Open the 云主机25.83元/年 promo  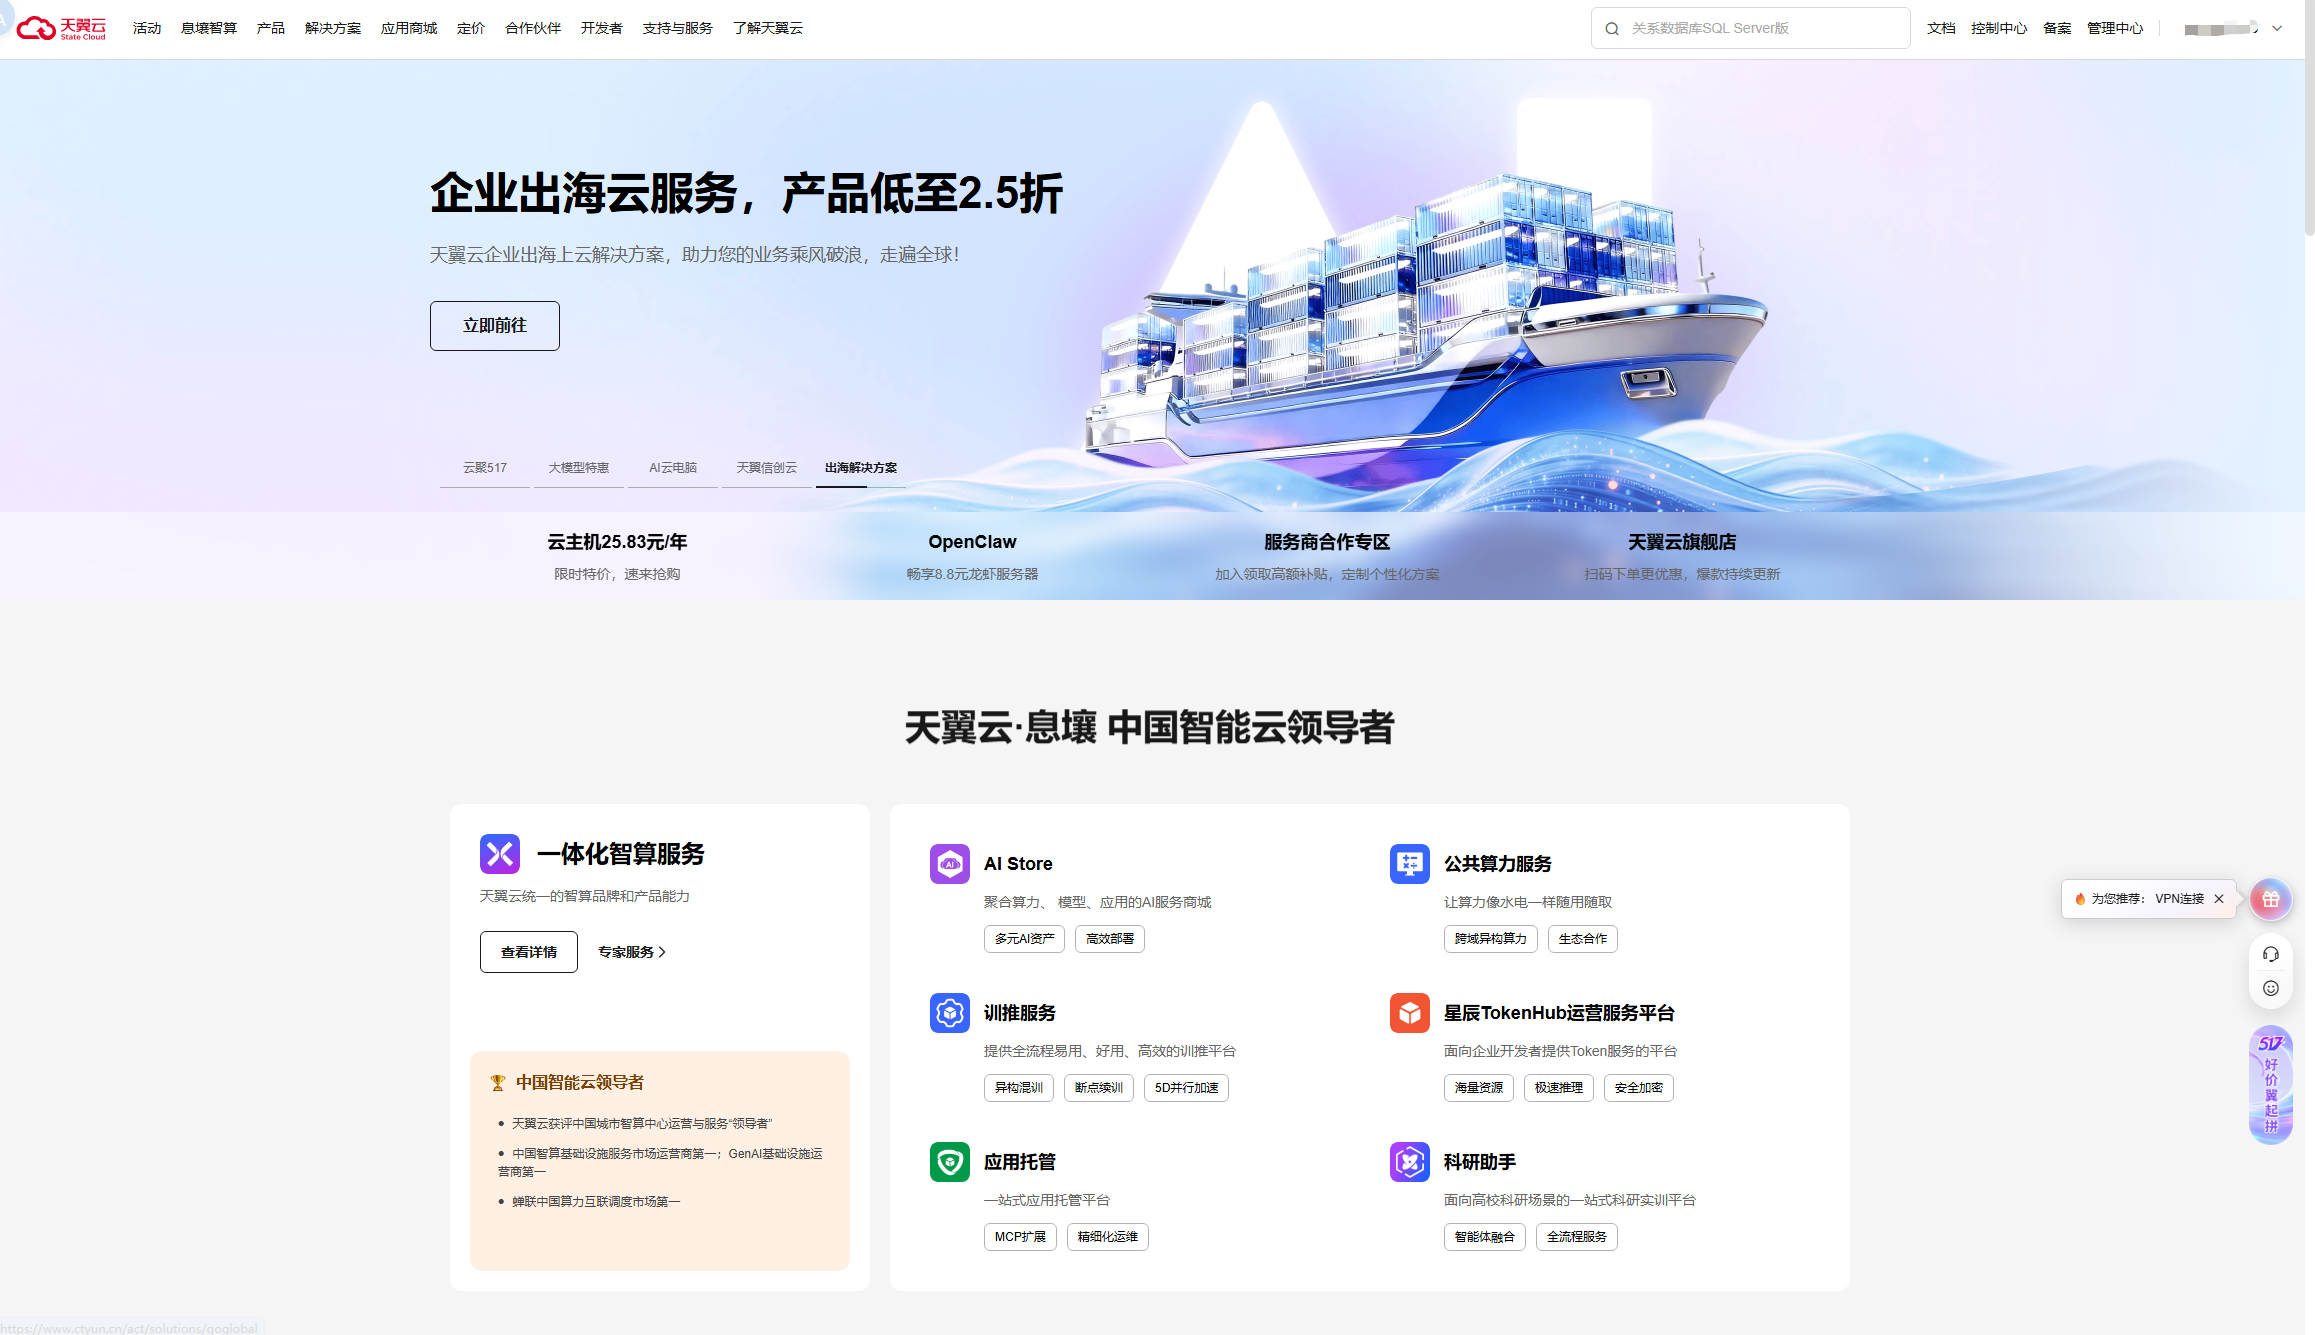pyautogui.click(x=617, y=556)
